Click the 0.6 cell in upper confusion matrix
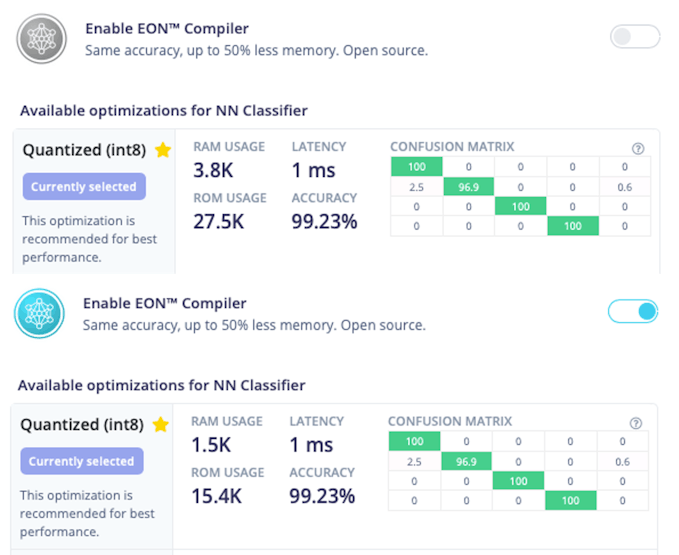 point(624,187)
